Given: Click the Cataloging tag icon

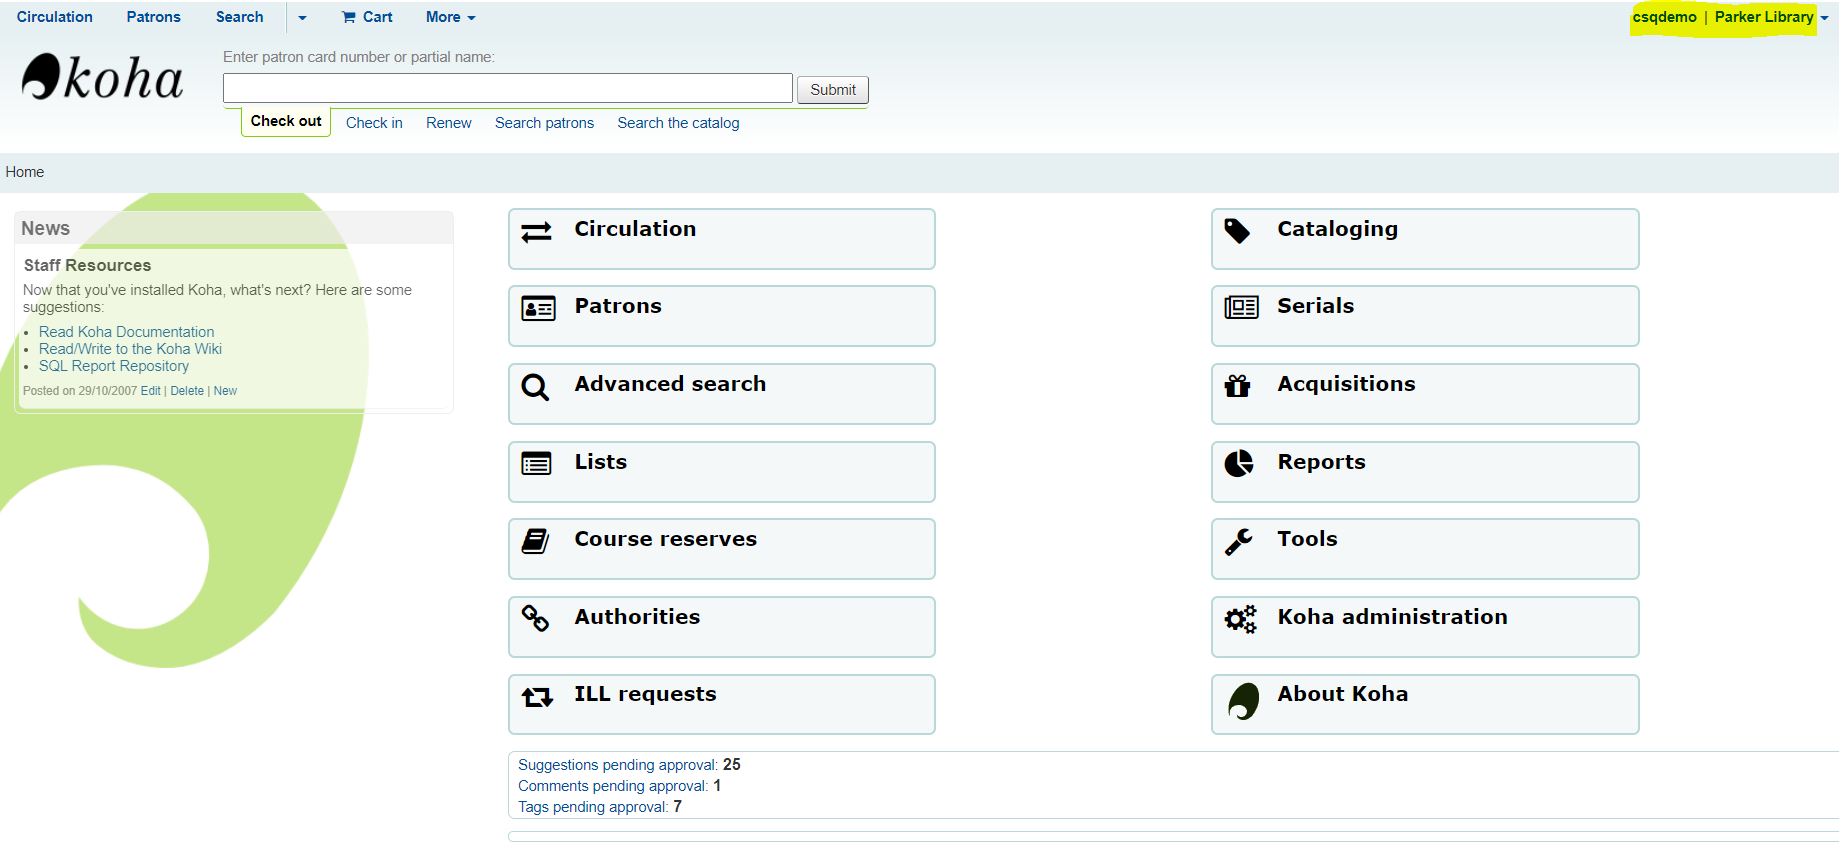Looking at the screenshot, I should click(1238, 231).
